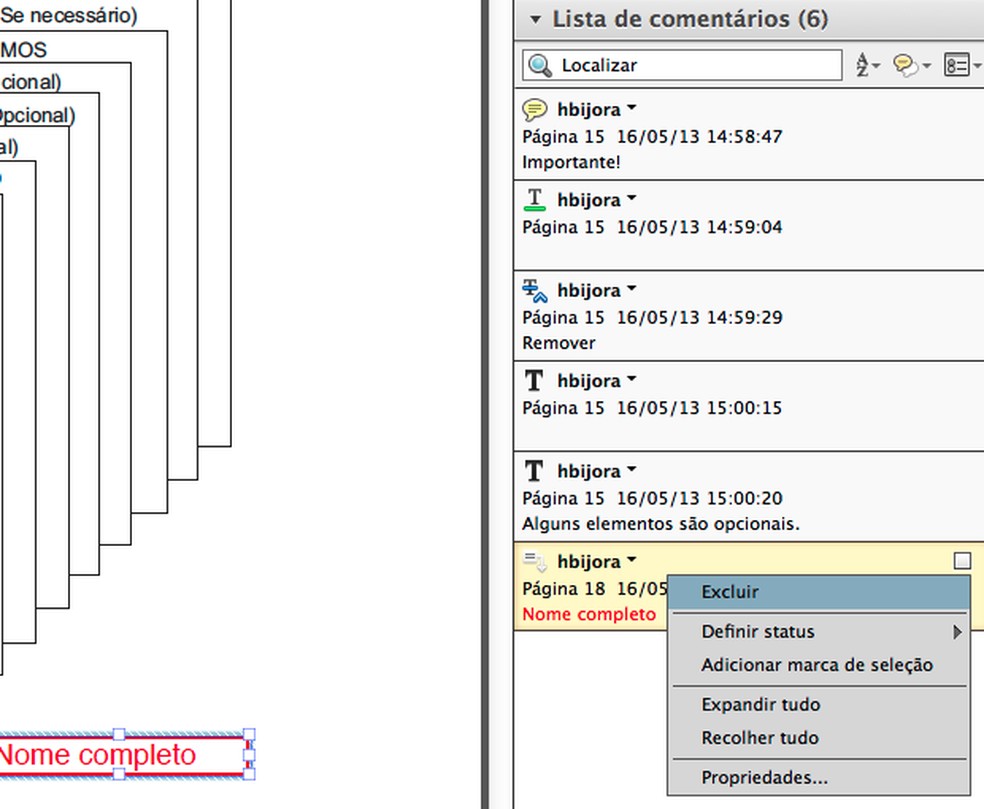
Task: Open the filter comments bubble dropdown
Action: pos(911,65)
